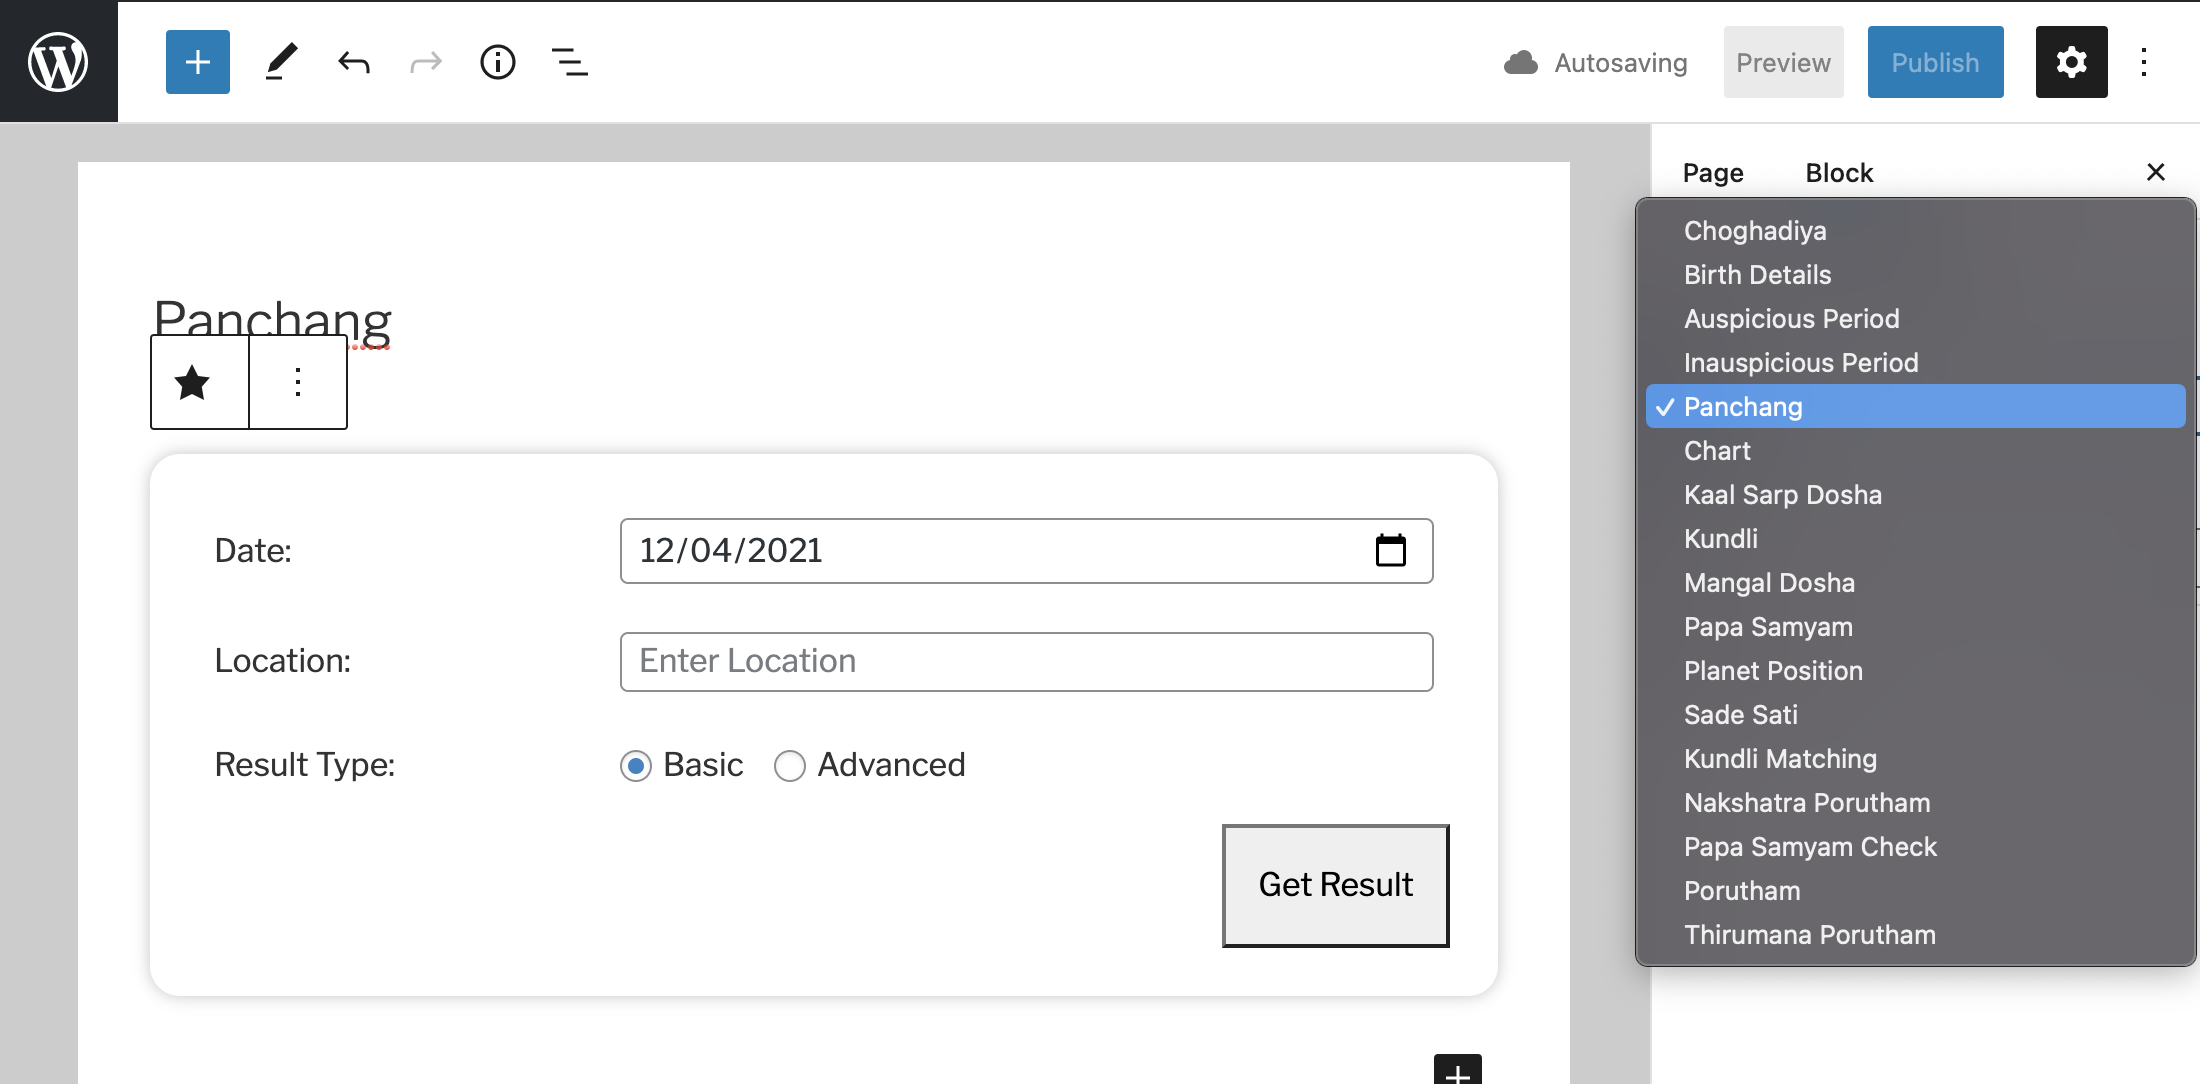Open the List View icon
Screen dimensions: 2200x1084
(x=569, y=62)
